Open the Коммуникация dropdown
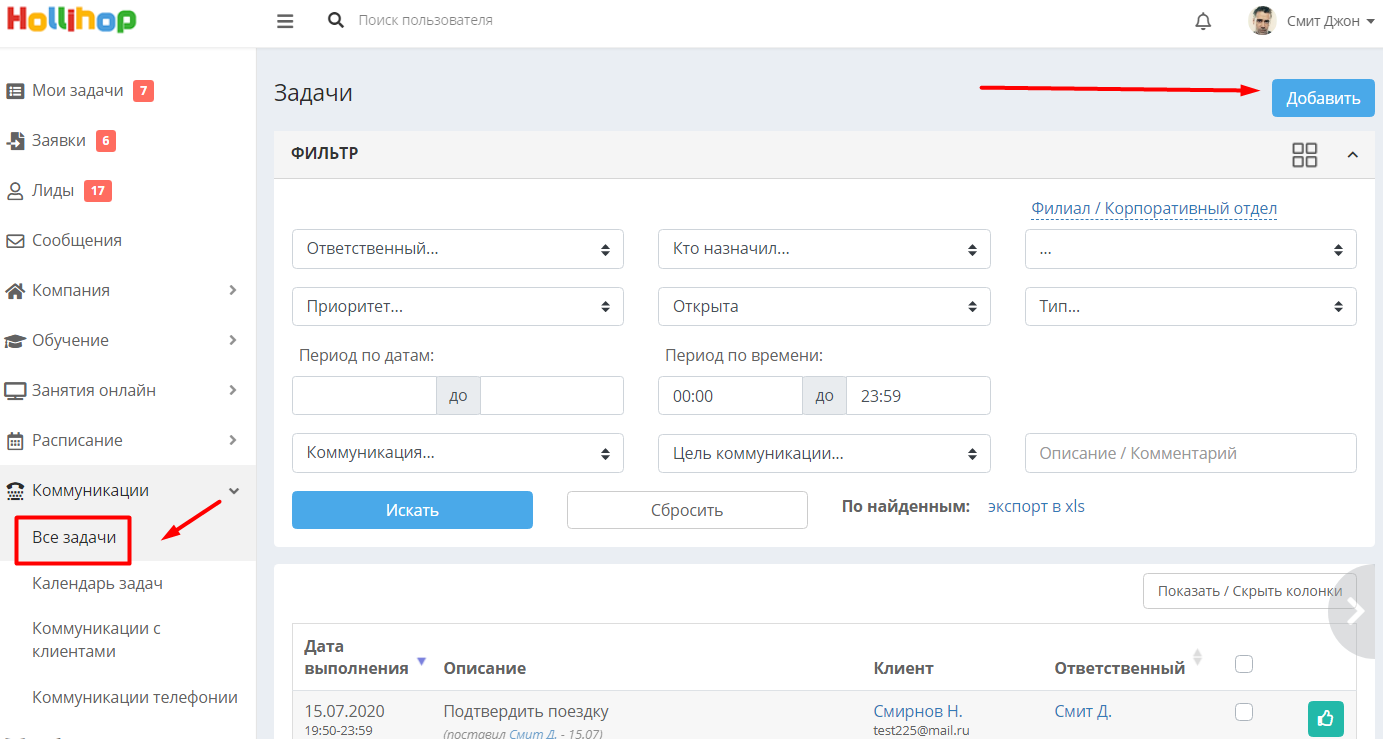Image resolution: width=1383 pixels, height=739 pixels. point(458,453)
